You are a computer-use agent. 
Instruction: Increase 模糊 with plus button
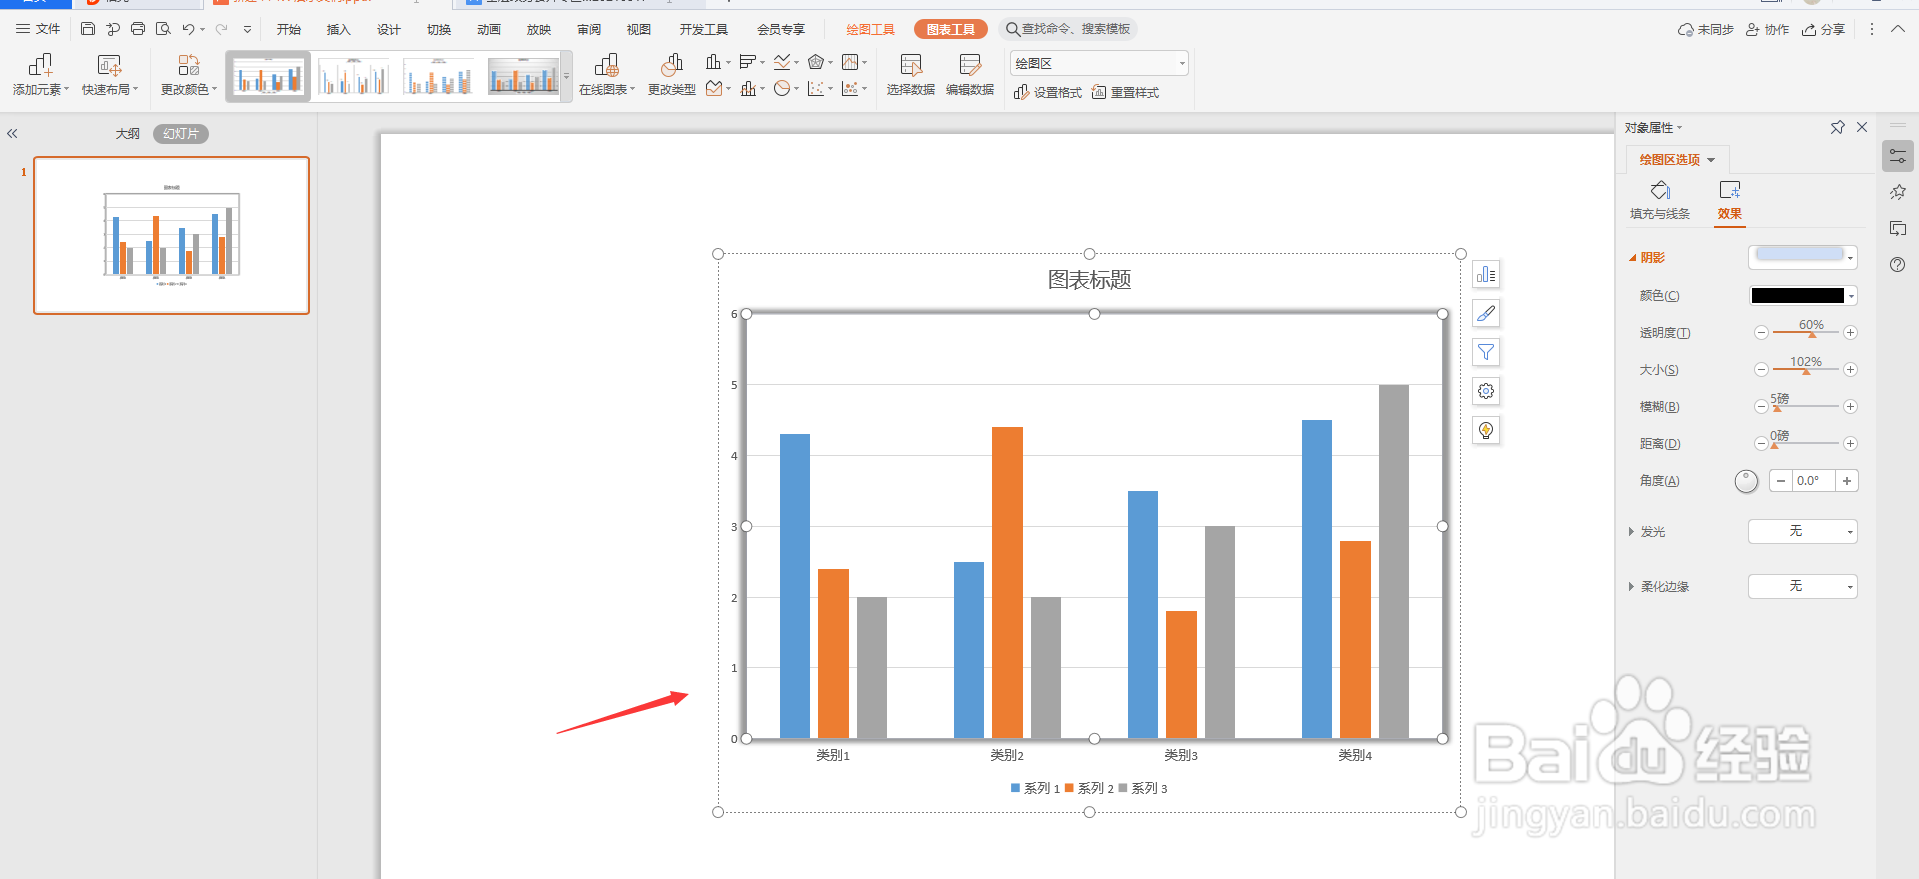coord(1850,406)
